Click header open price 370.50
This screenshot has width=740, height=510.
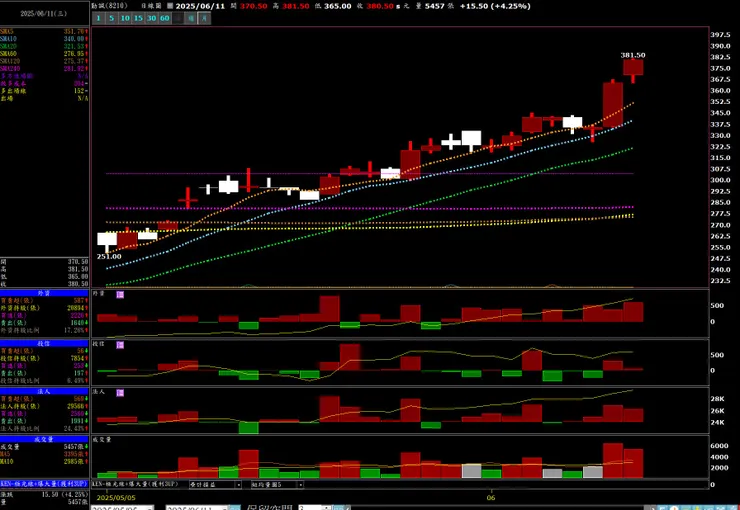pos(253,6)
